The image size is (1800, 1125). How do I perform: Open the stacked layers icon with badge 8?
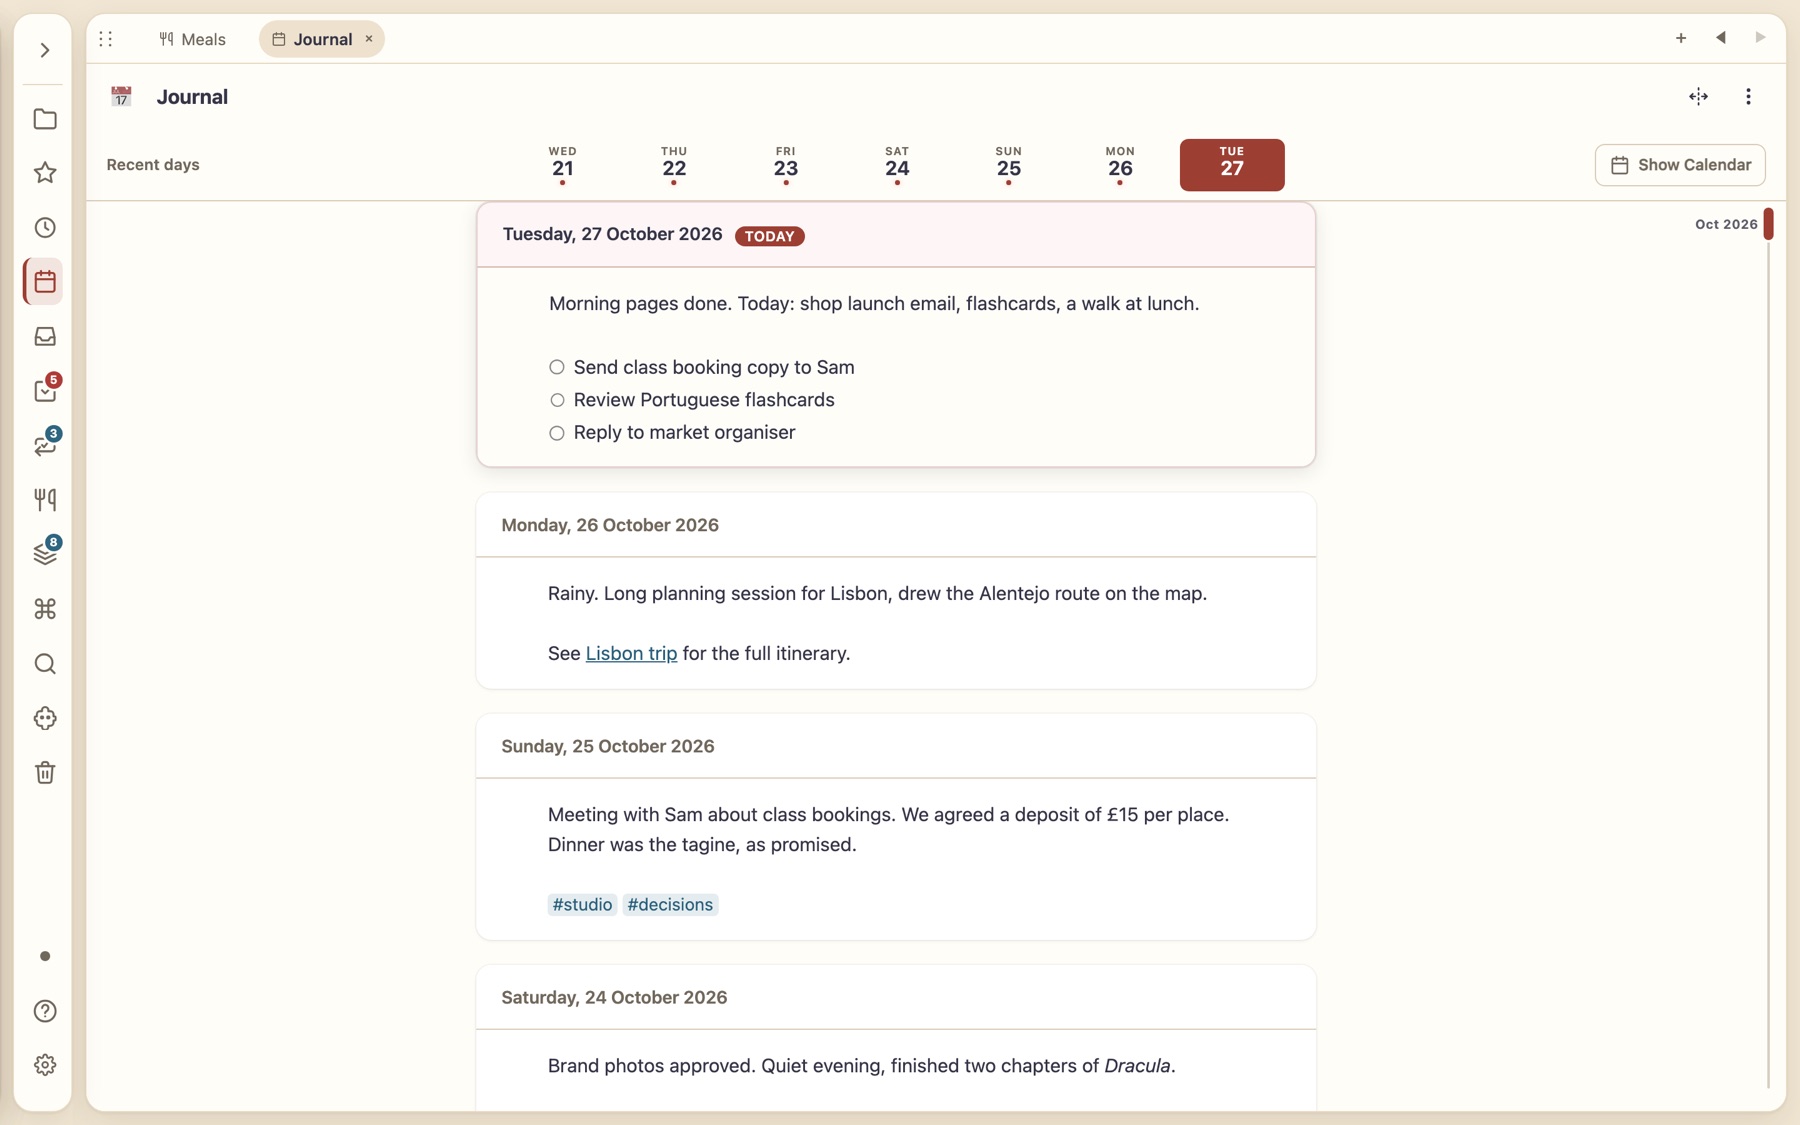[x=45, y=554]
